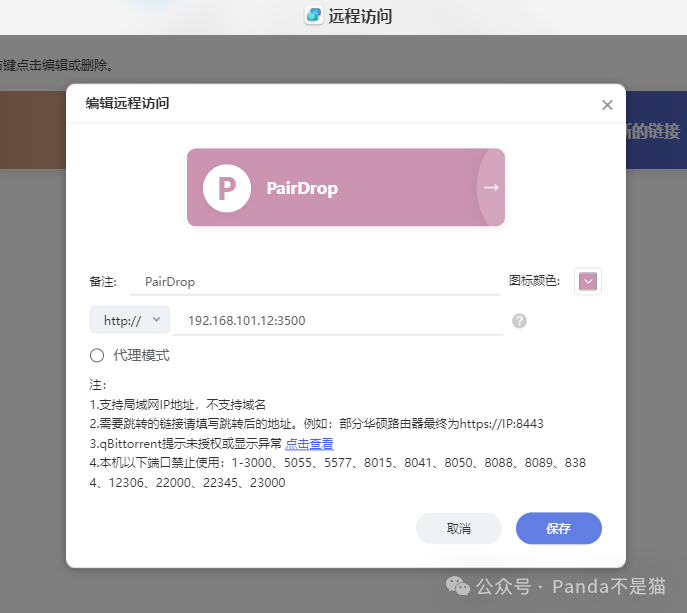Click the remote access app icon in title bar
Screen dimensions: 687x613
(x=314, y=15)
